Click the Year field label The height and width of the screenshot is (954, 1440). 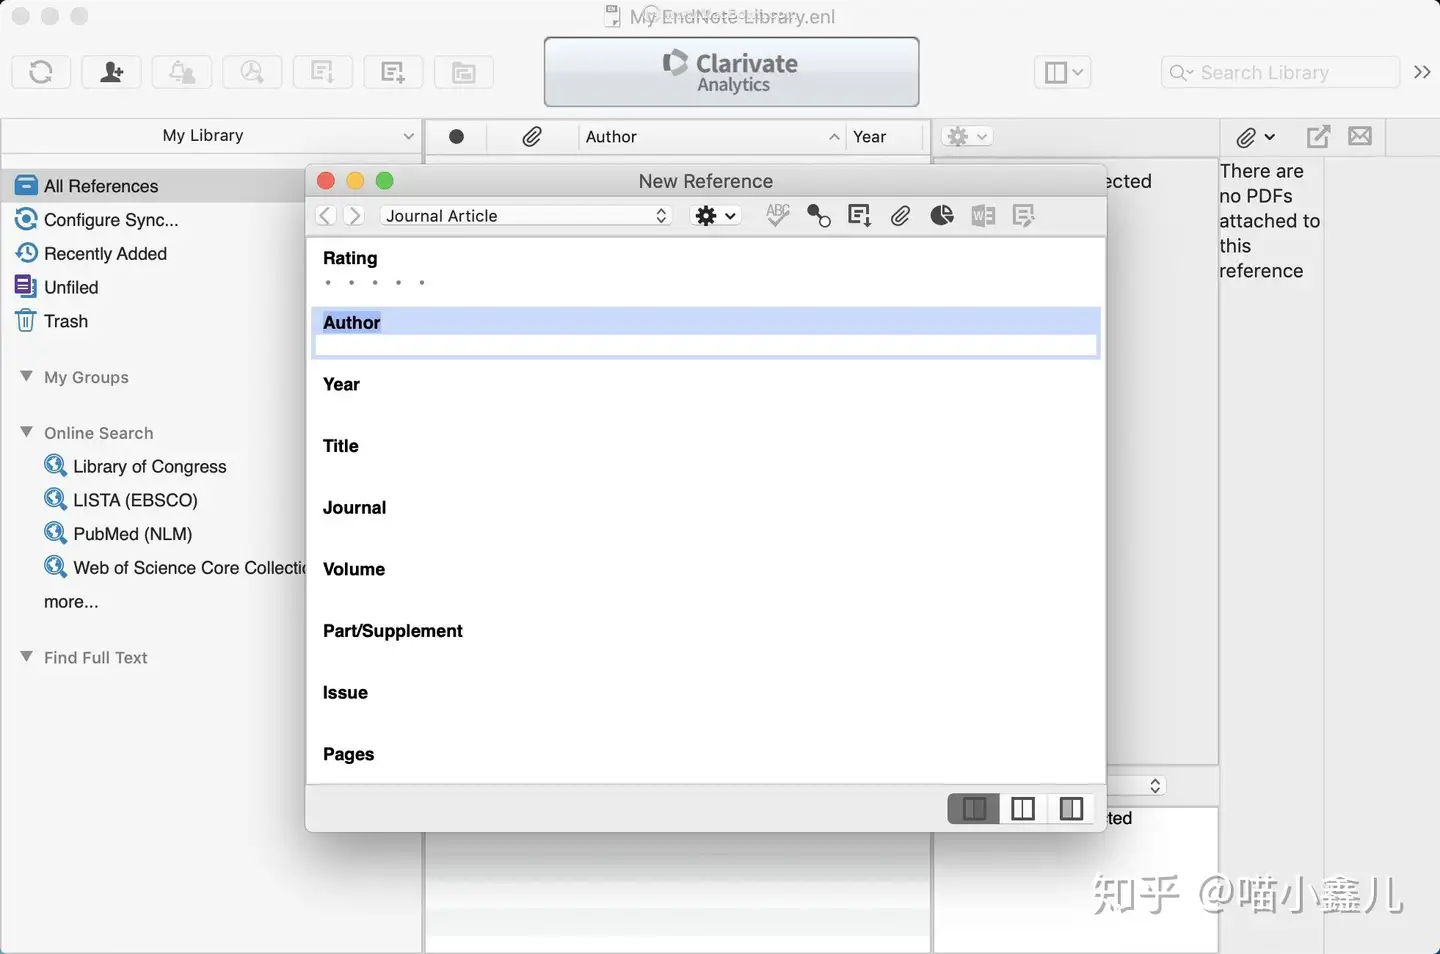click(341, 385)
